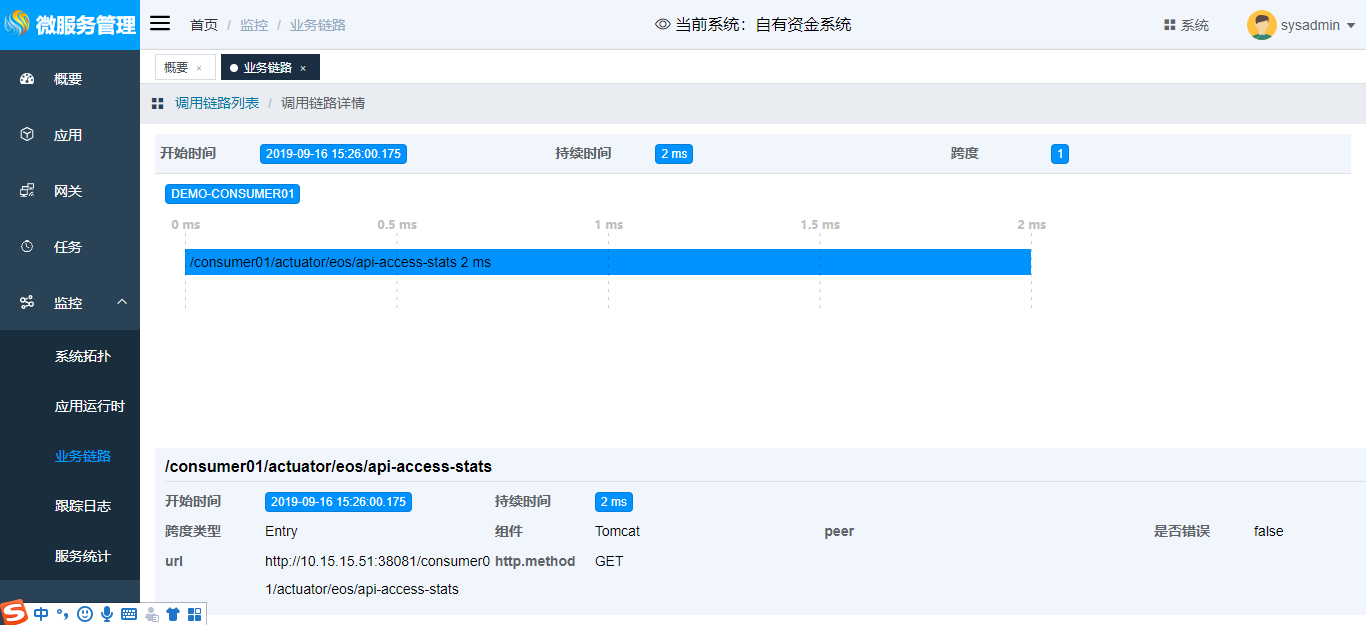Click the eye icon beside 当前系统

(662, 25)
